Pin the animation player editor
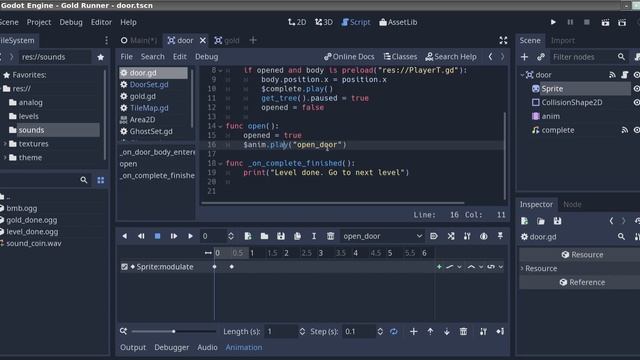 click(x=500, y=236)
